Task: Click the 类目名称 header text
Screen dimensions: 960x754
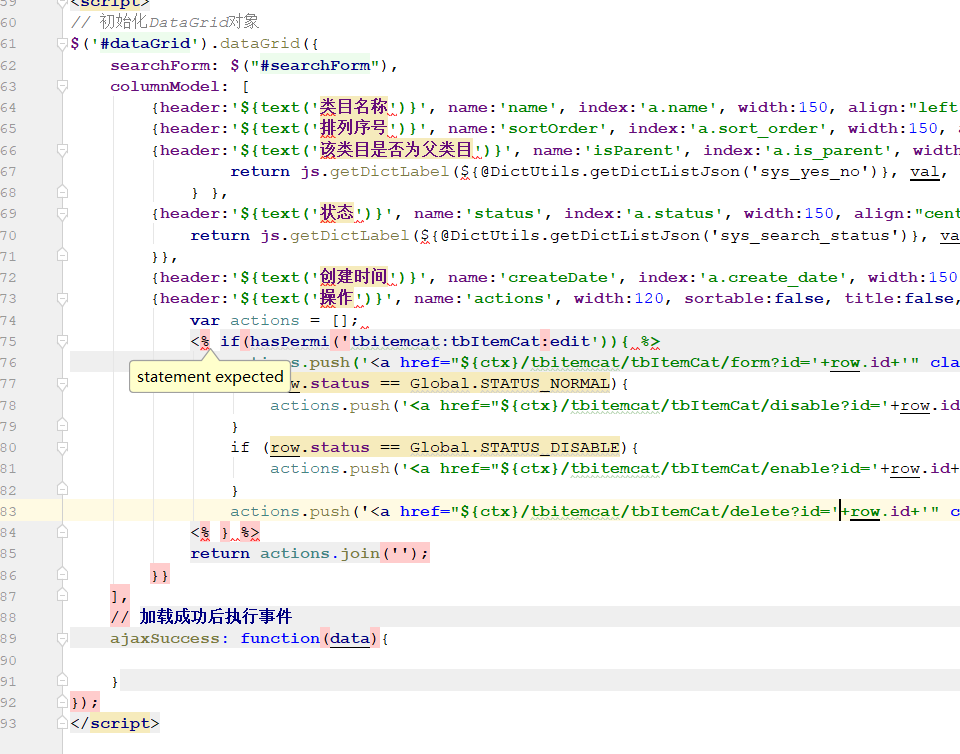Action: [x=354, y=107]
